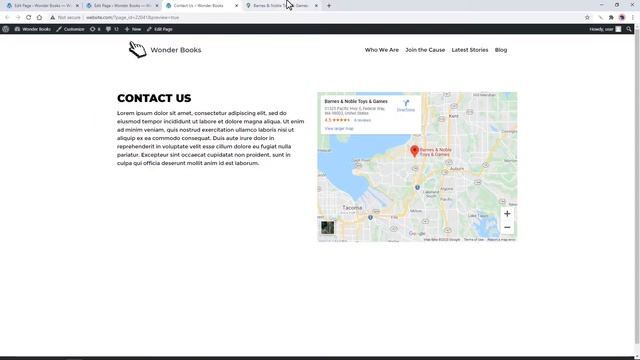
Task: Open the 6 reviews link in map card
Action: click(x=362, y=120)
